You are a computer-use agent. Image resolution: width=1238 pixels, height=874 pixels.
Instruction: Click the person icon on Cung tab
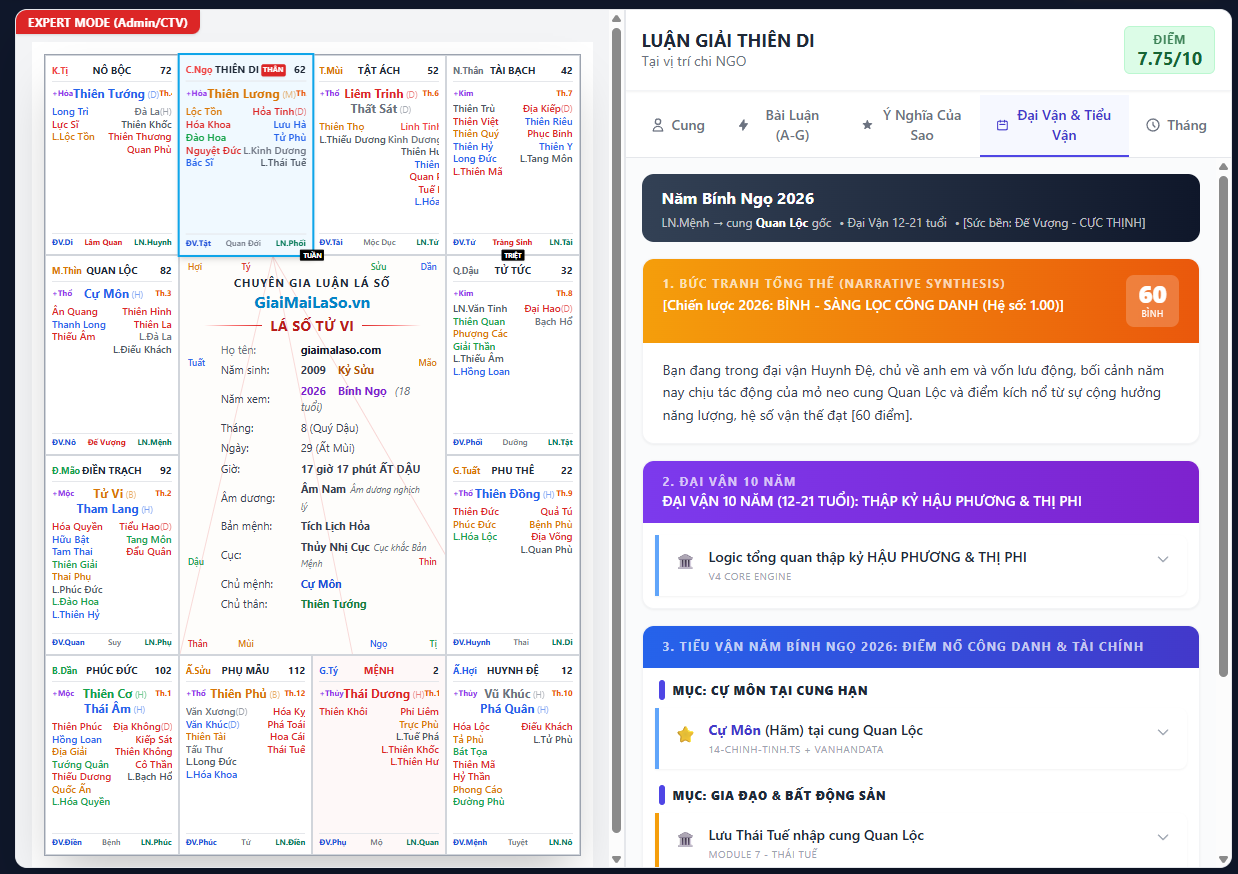(658, 126)
